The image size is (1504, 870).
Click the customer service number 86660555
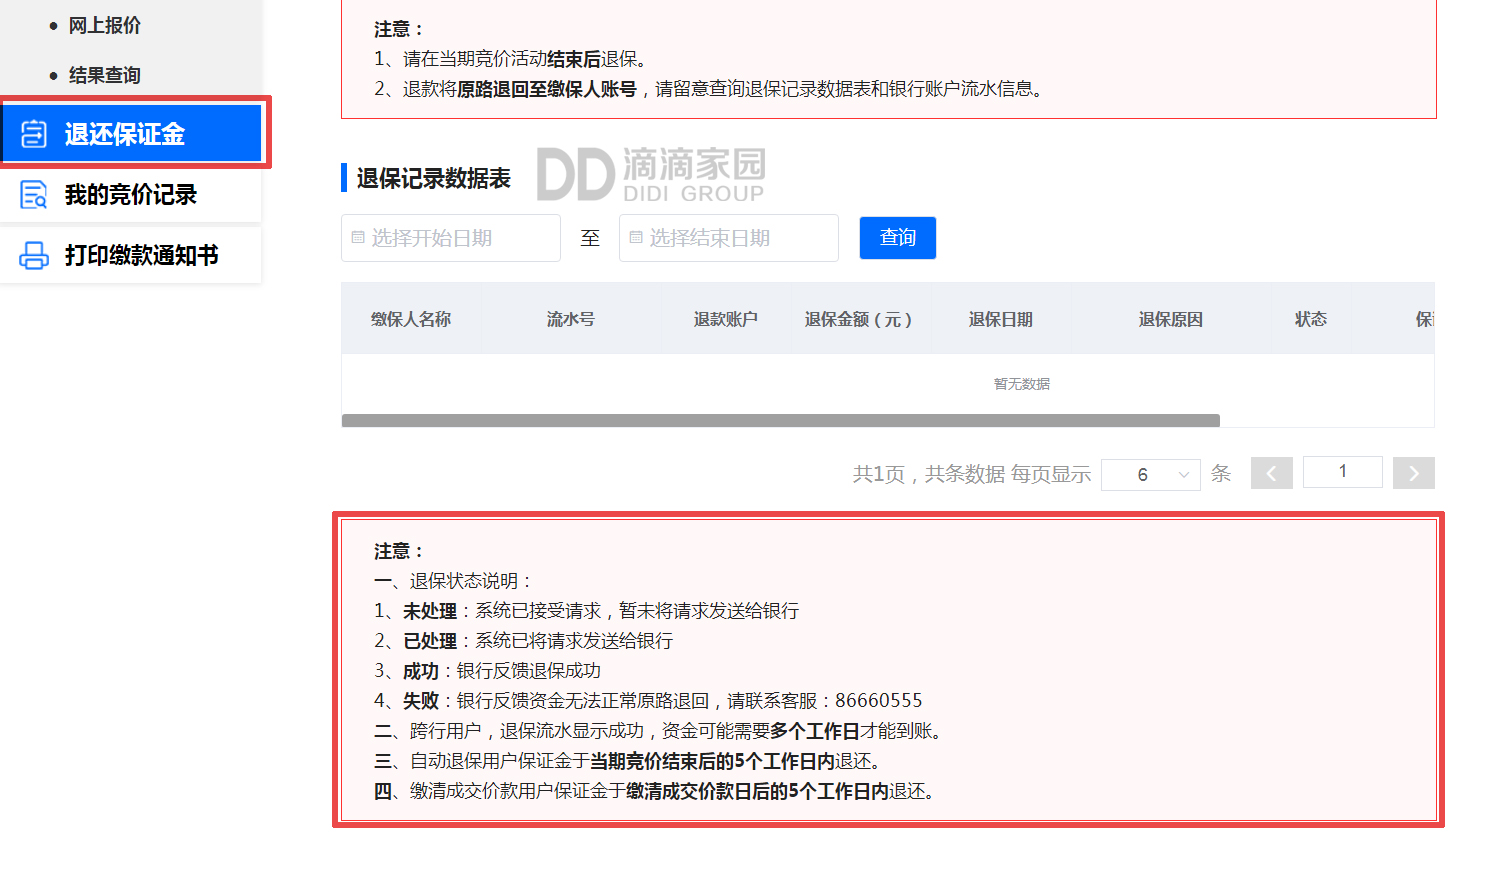click(879, 701)
